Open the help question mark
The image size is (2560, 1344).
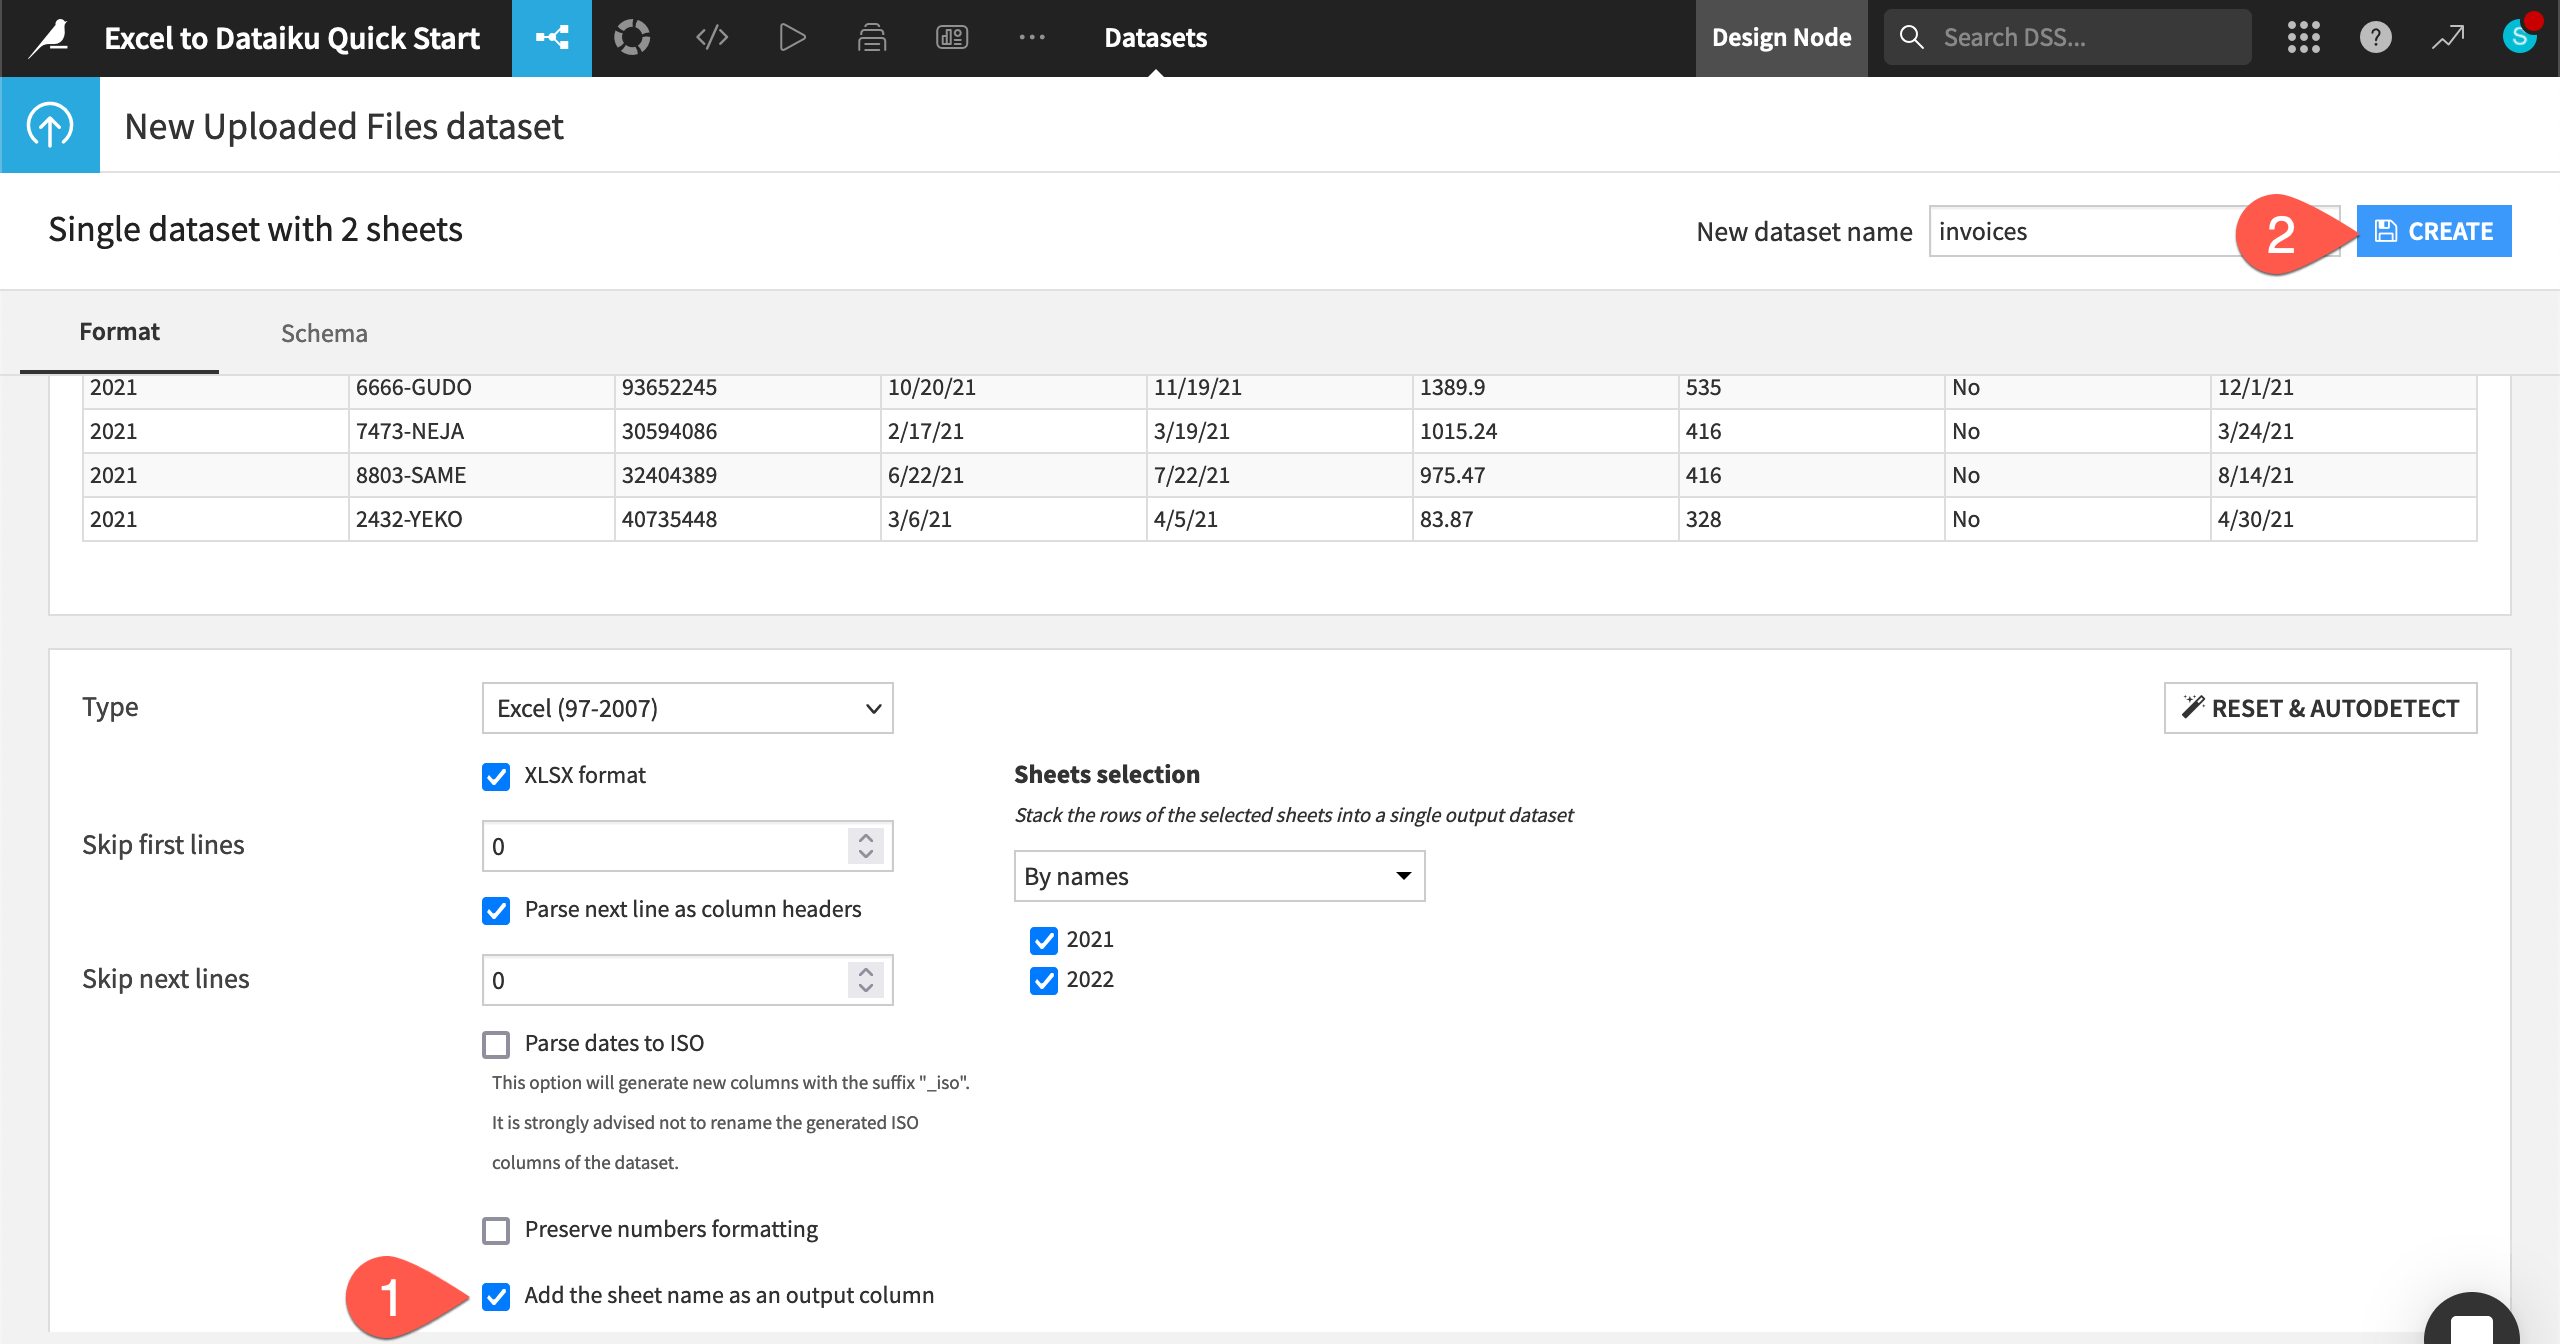coord(2375,37)
